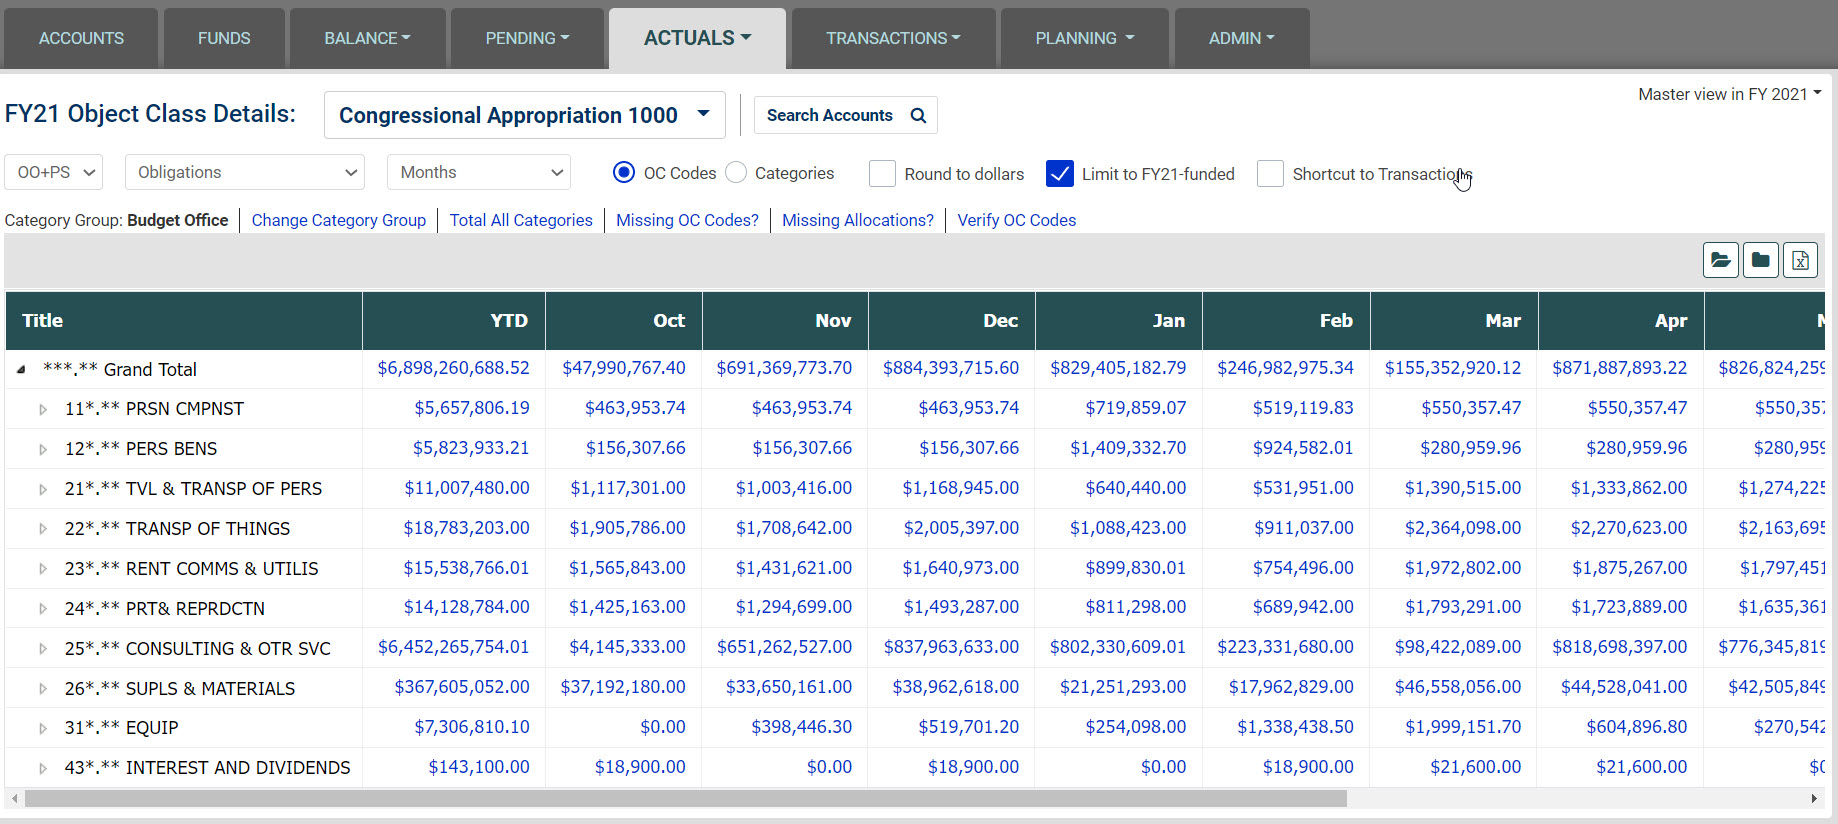Click Grand Total Feb $246,982,975.34
This screenshot has width=1838, height=824.
coord(1285,368)
